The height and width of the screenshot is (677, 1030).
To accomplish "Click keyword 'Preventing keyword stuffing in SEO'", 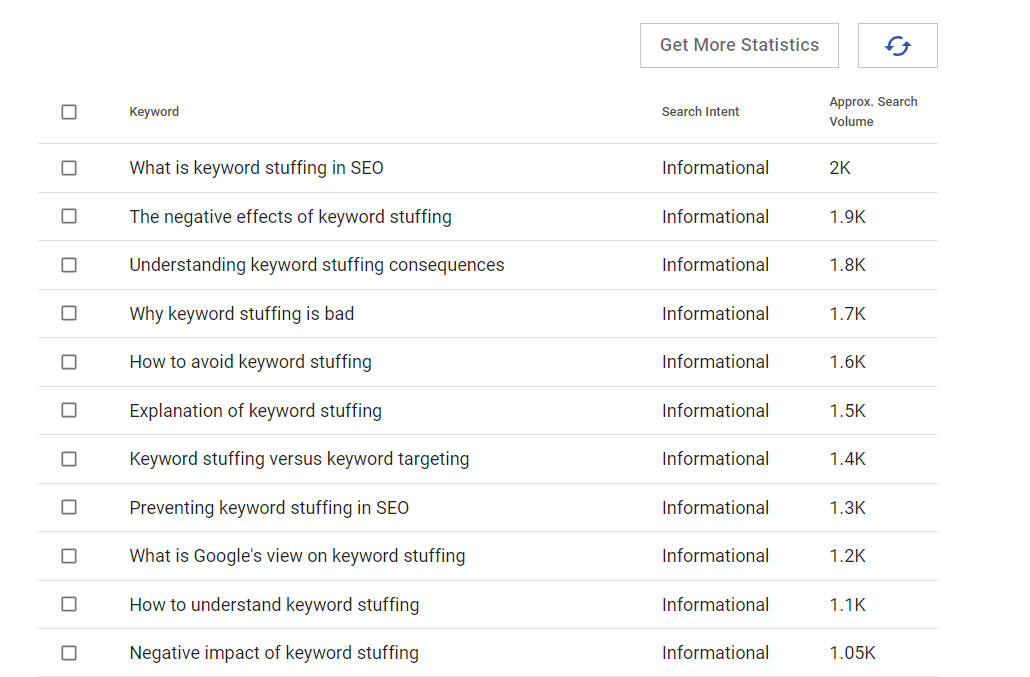I will pos(269,508).
